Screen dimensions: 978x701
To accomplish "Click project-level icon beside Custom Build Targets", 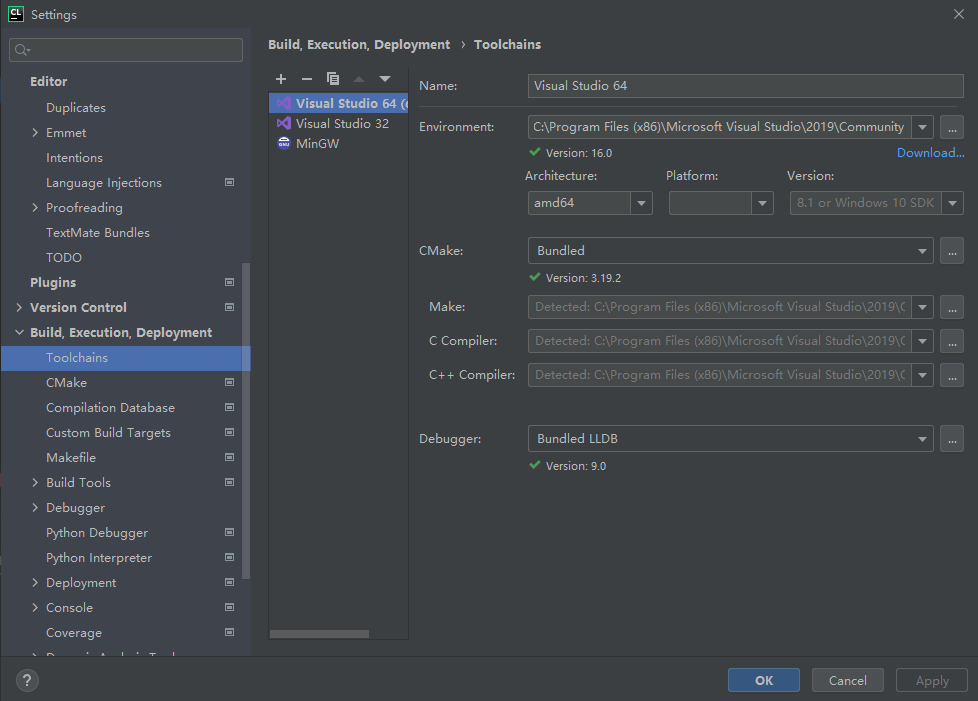I will click(230, 432).
